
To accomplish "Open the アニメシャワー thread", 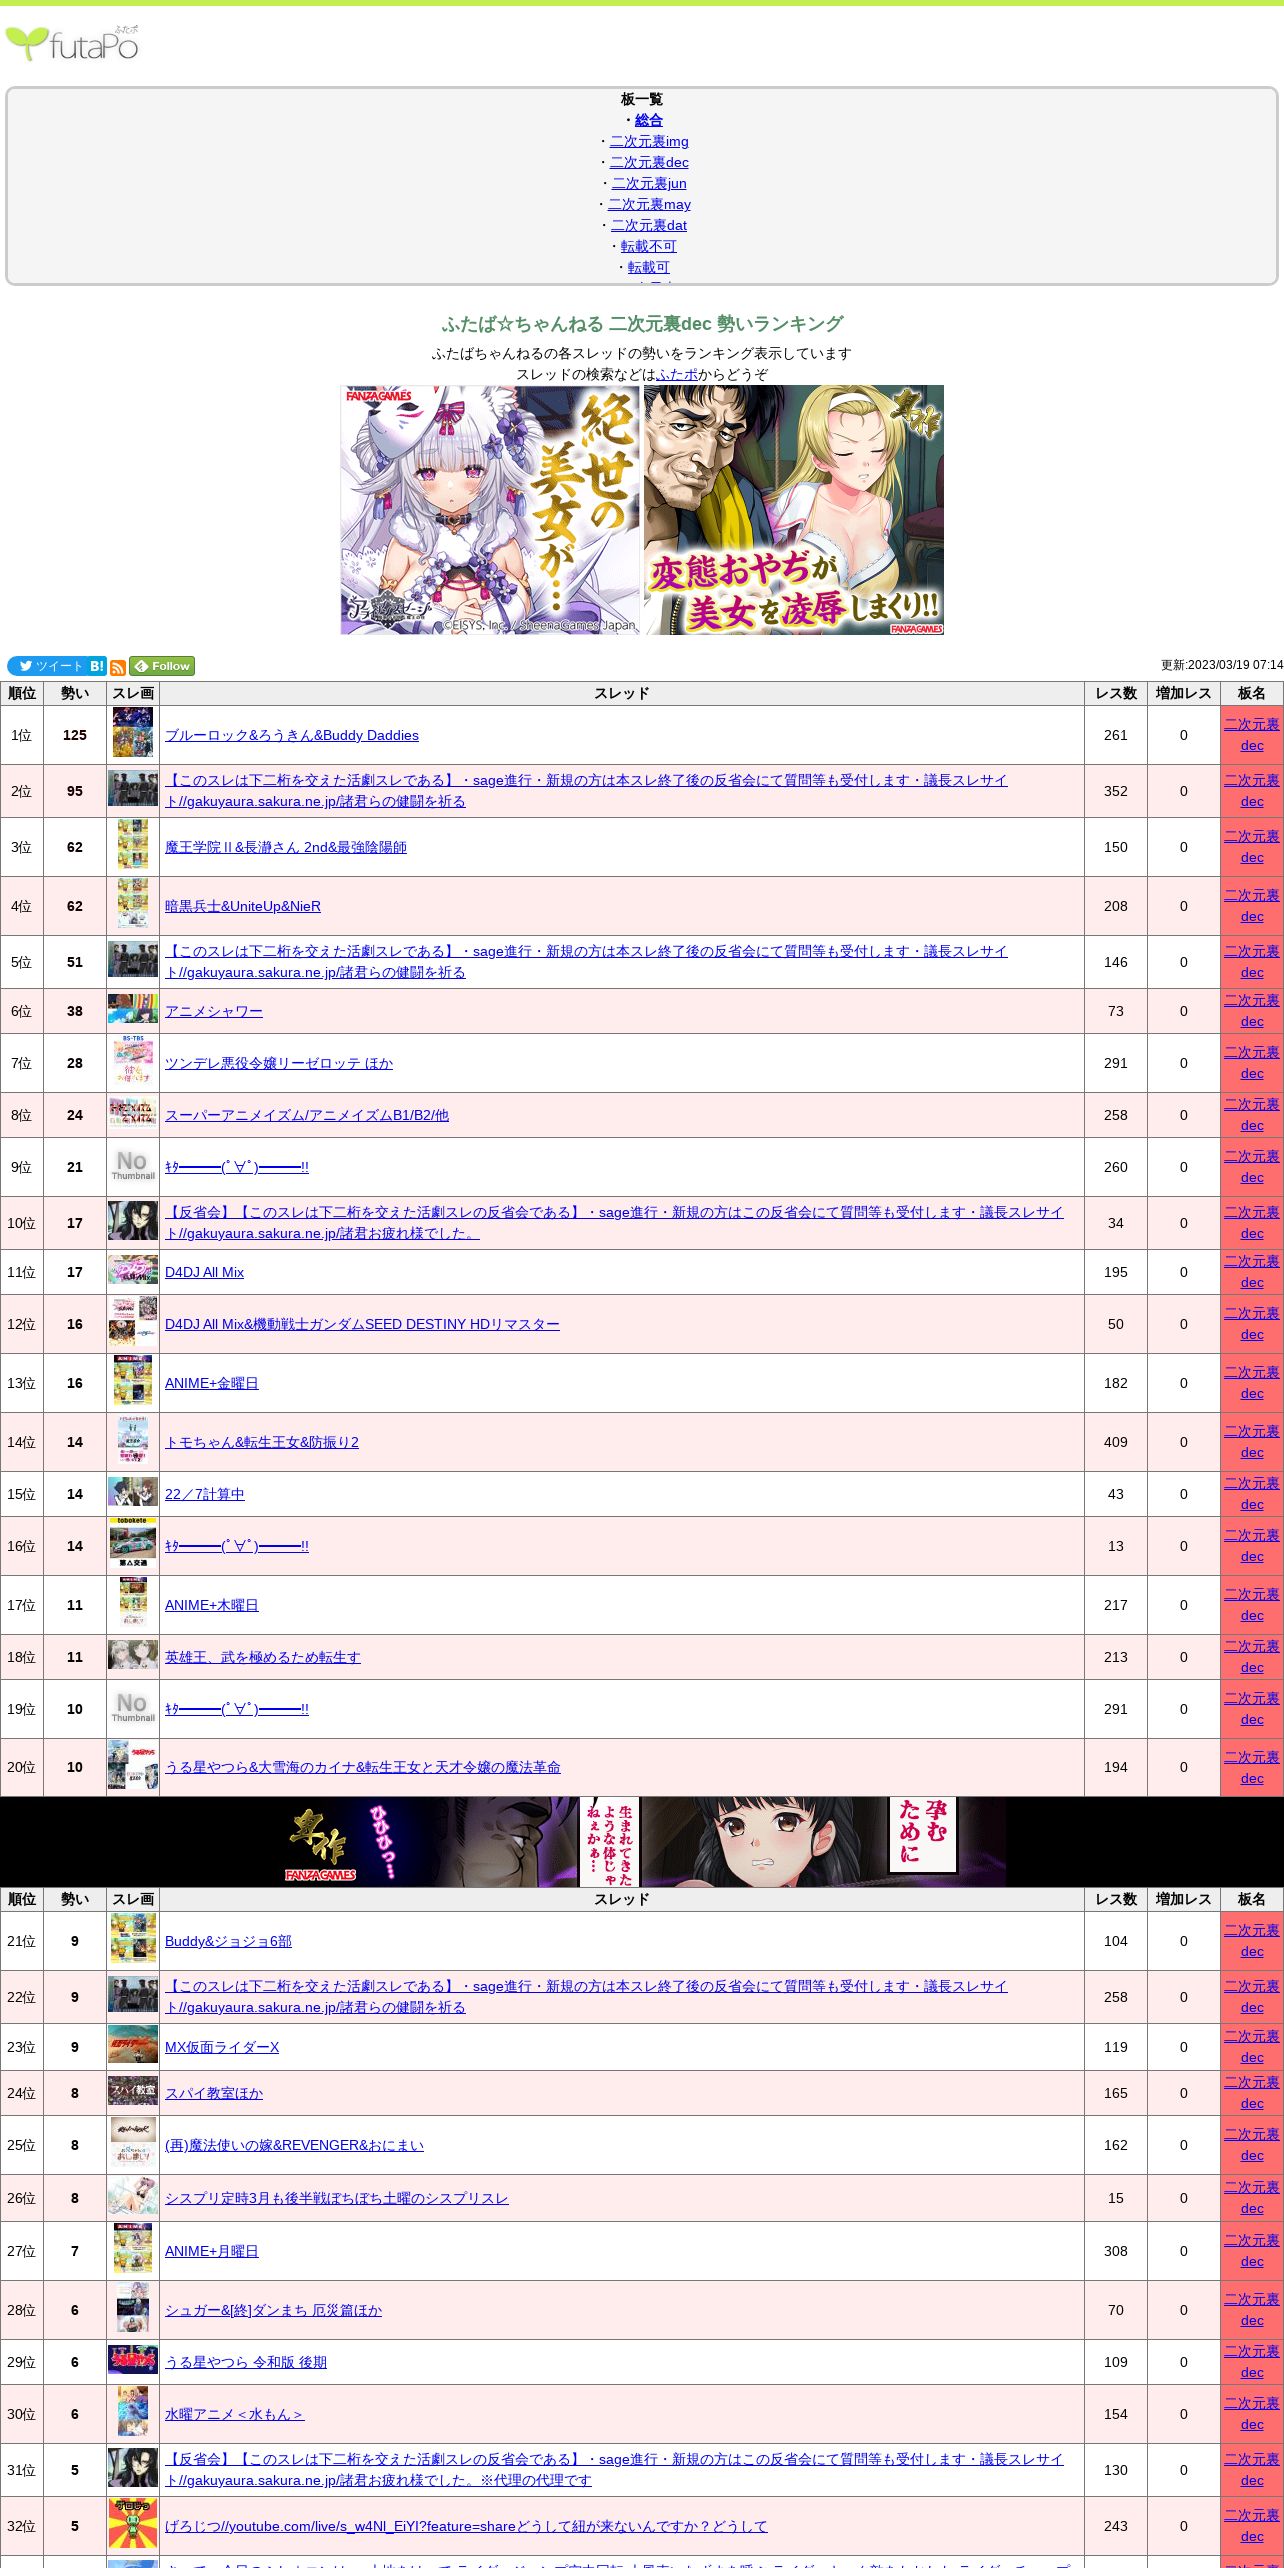I will pyautogui.click(x=214, y=1011).
